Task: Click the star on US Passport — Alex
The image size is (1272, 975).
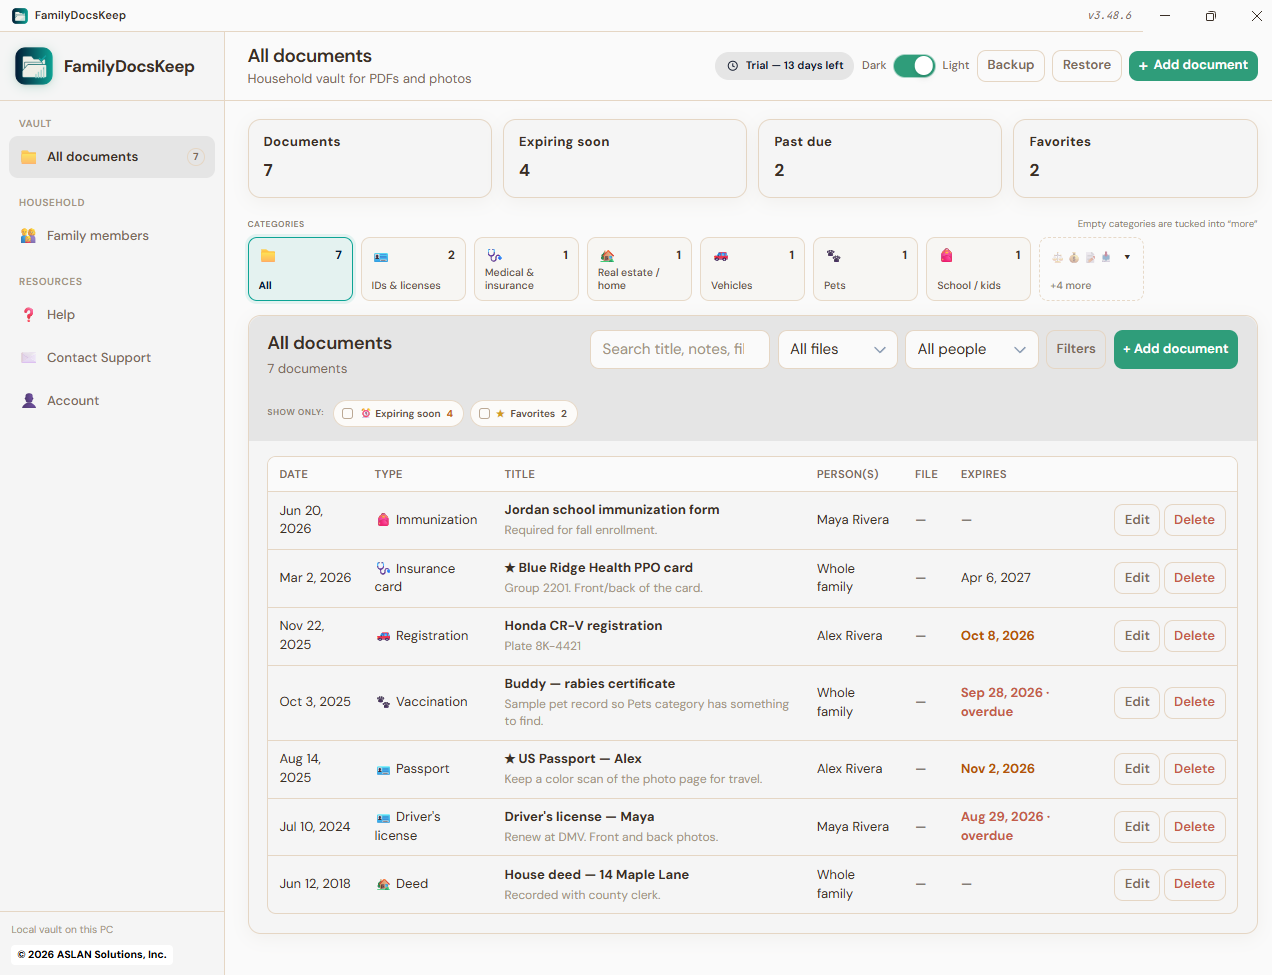Action: [510, 759]
